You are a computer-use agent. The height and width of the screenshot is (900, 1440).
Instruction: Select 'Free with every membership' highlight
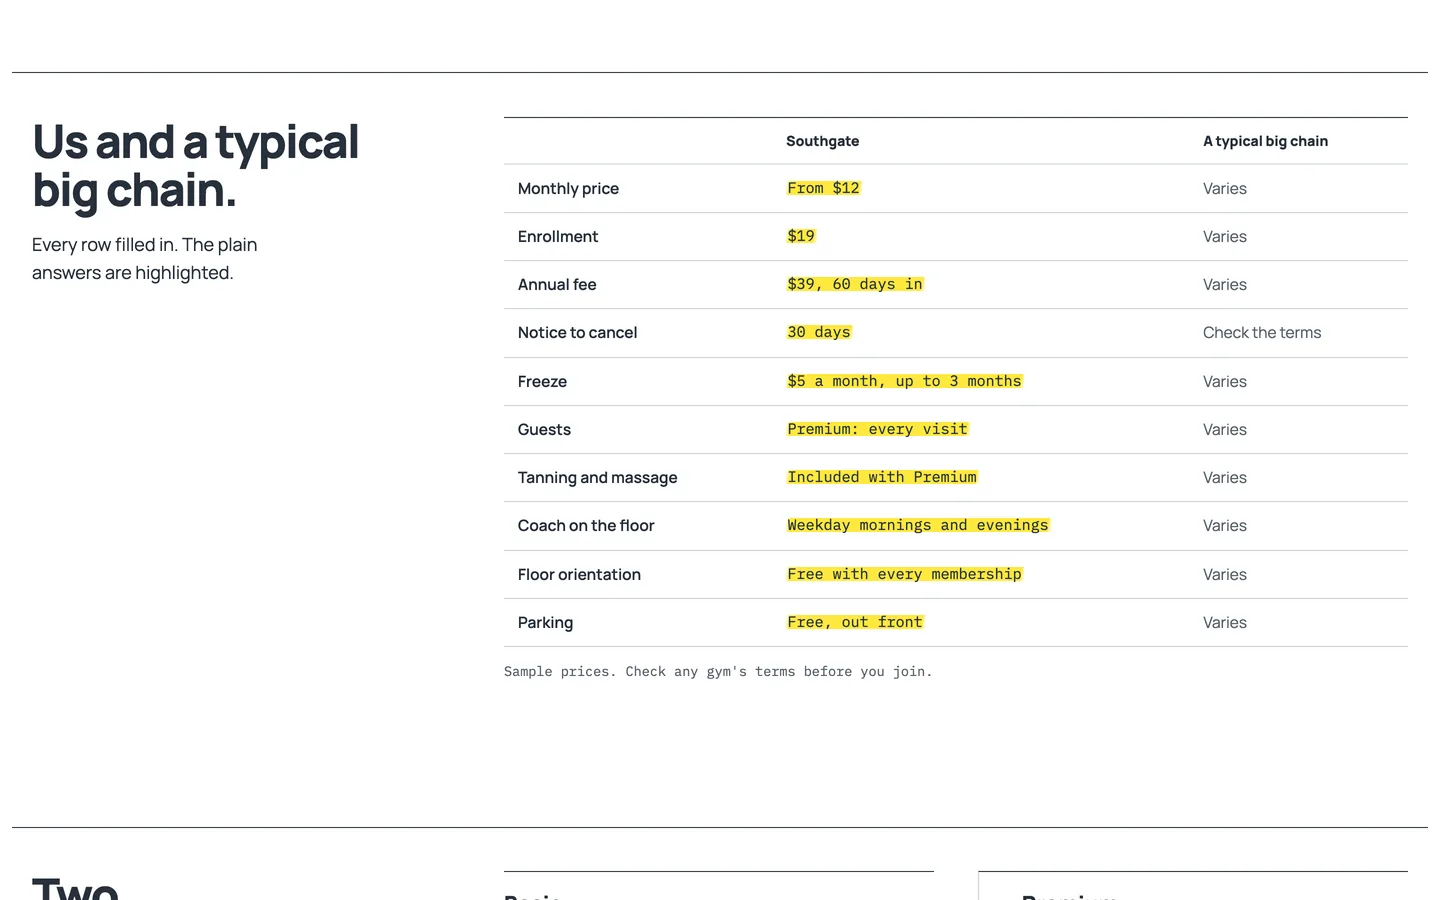pos(904,574)
